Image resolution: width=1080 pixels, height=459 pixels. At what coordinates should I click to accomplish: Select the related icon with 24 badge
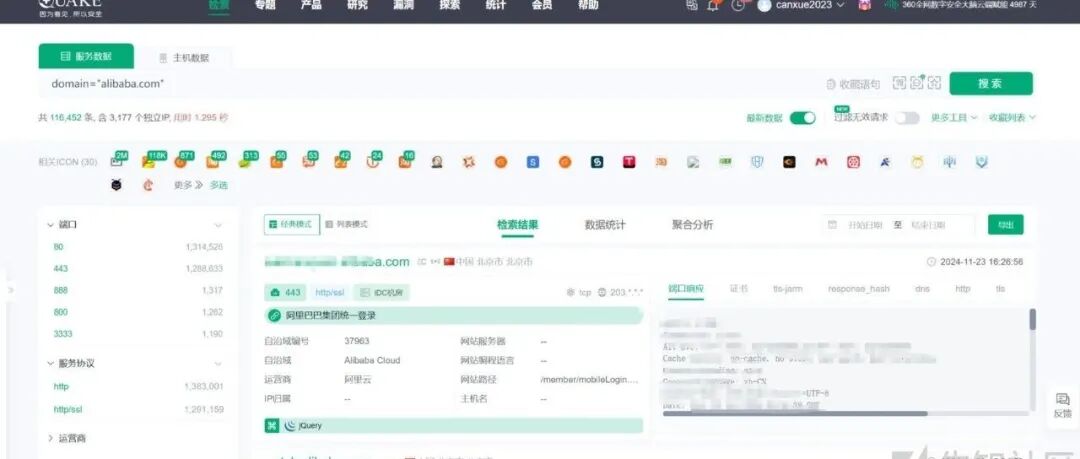coord(373,162)
